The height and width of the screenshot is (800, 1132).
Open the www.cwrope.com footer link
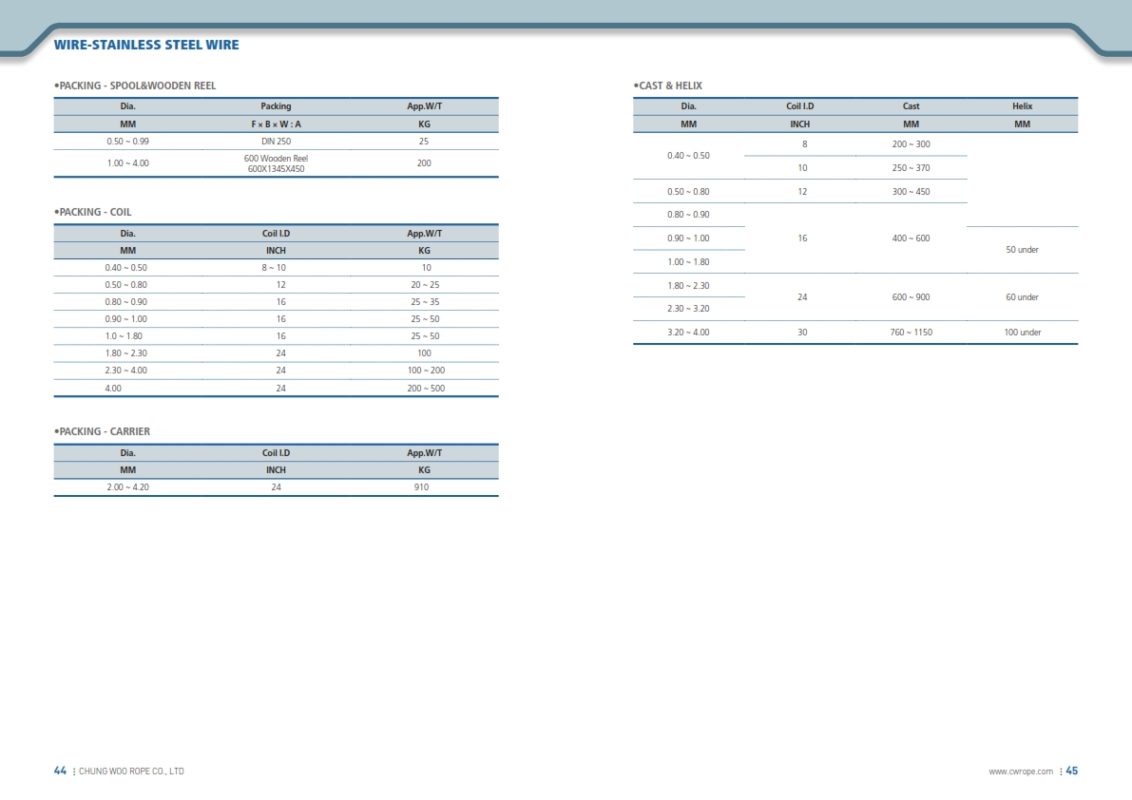1020,771
